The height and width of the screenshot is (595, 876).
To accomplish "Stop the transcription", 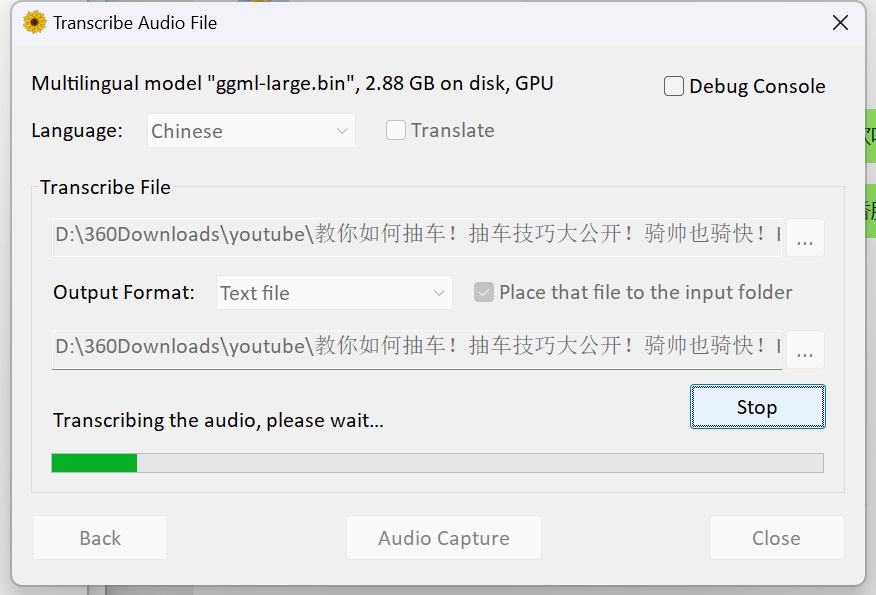I will click(758, 407).
